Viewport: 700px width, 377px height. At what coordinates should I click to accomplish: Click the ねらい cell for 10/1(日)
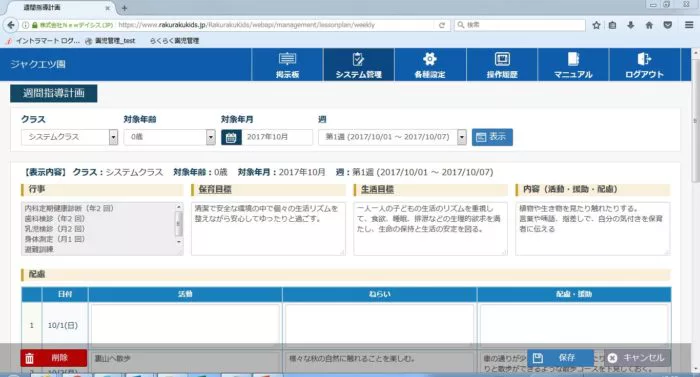coord(379,325)
